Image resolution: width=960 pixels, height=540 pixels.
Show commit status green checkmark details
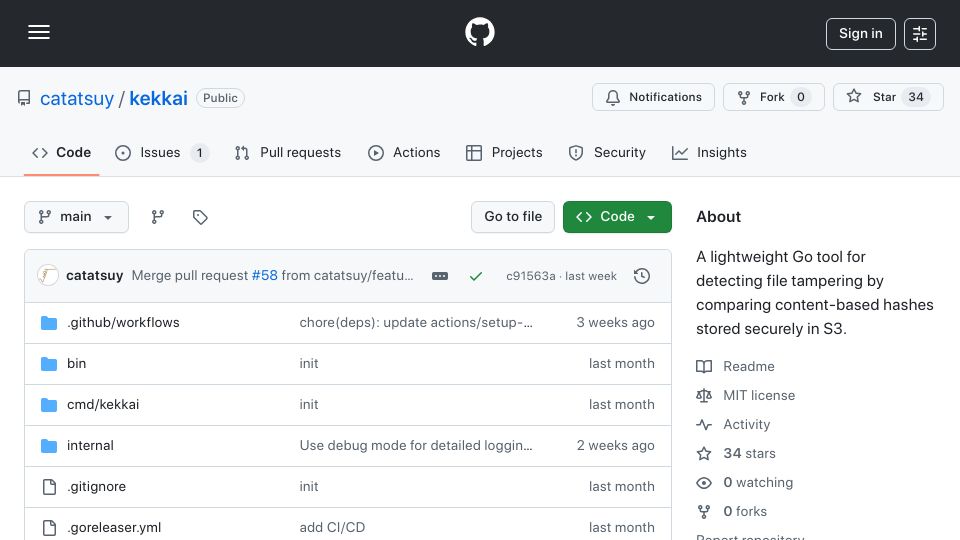[x=476, y=276]
